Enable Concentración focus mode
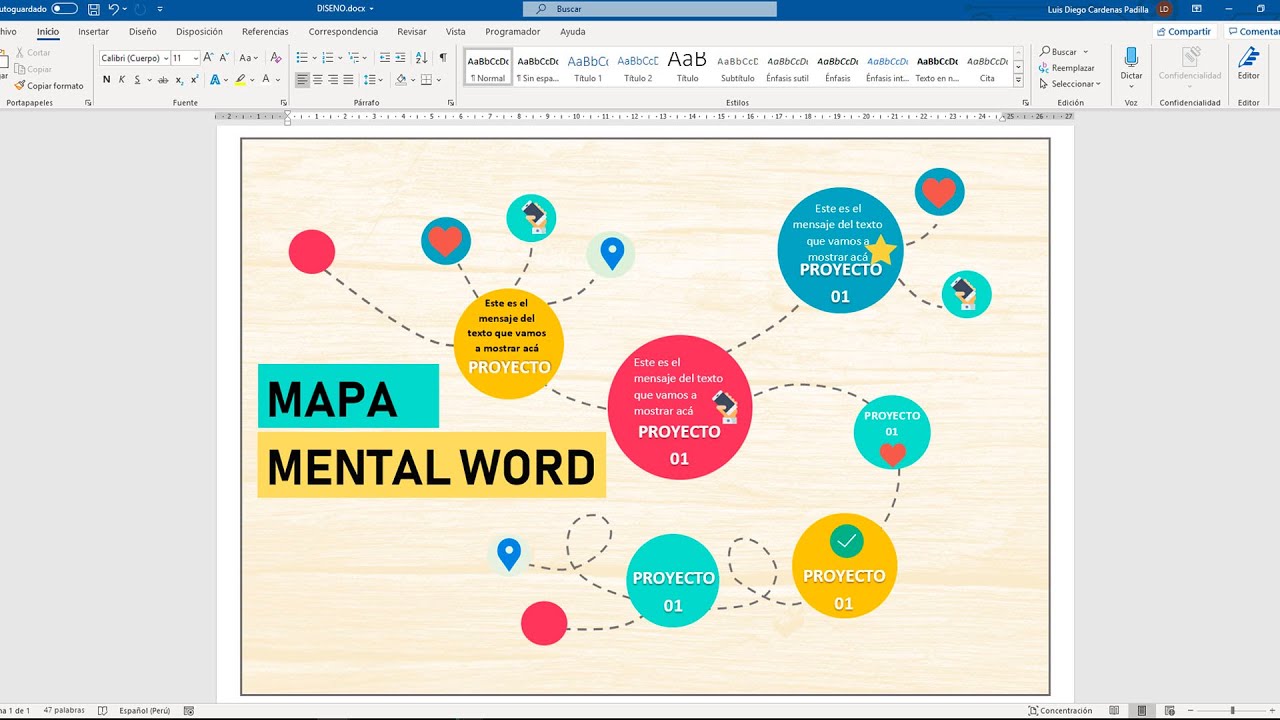Viewport: 1280px width, 720px height. [1058, 711]
